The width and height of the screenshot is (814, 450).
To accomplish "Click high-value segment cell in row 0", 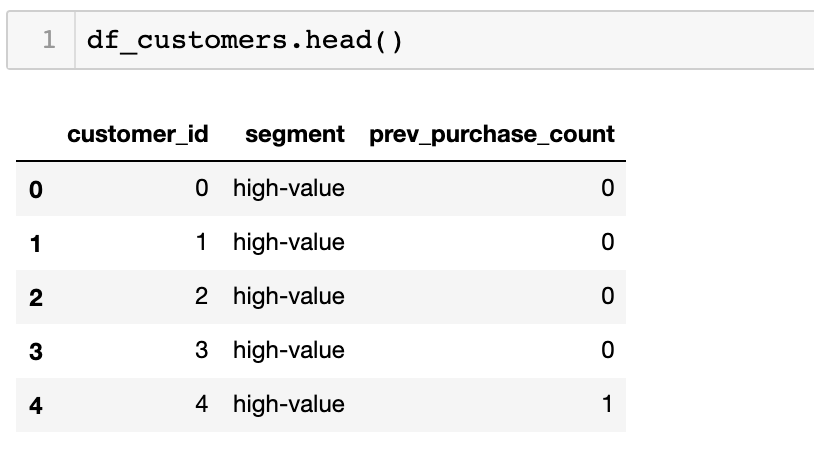I will [289, 188].
